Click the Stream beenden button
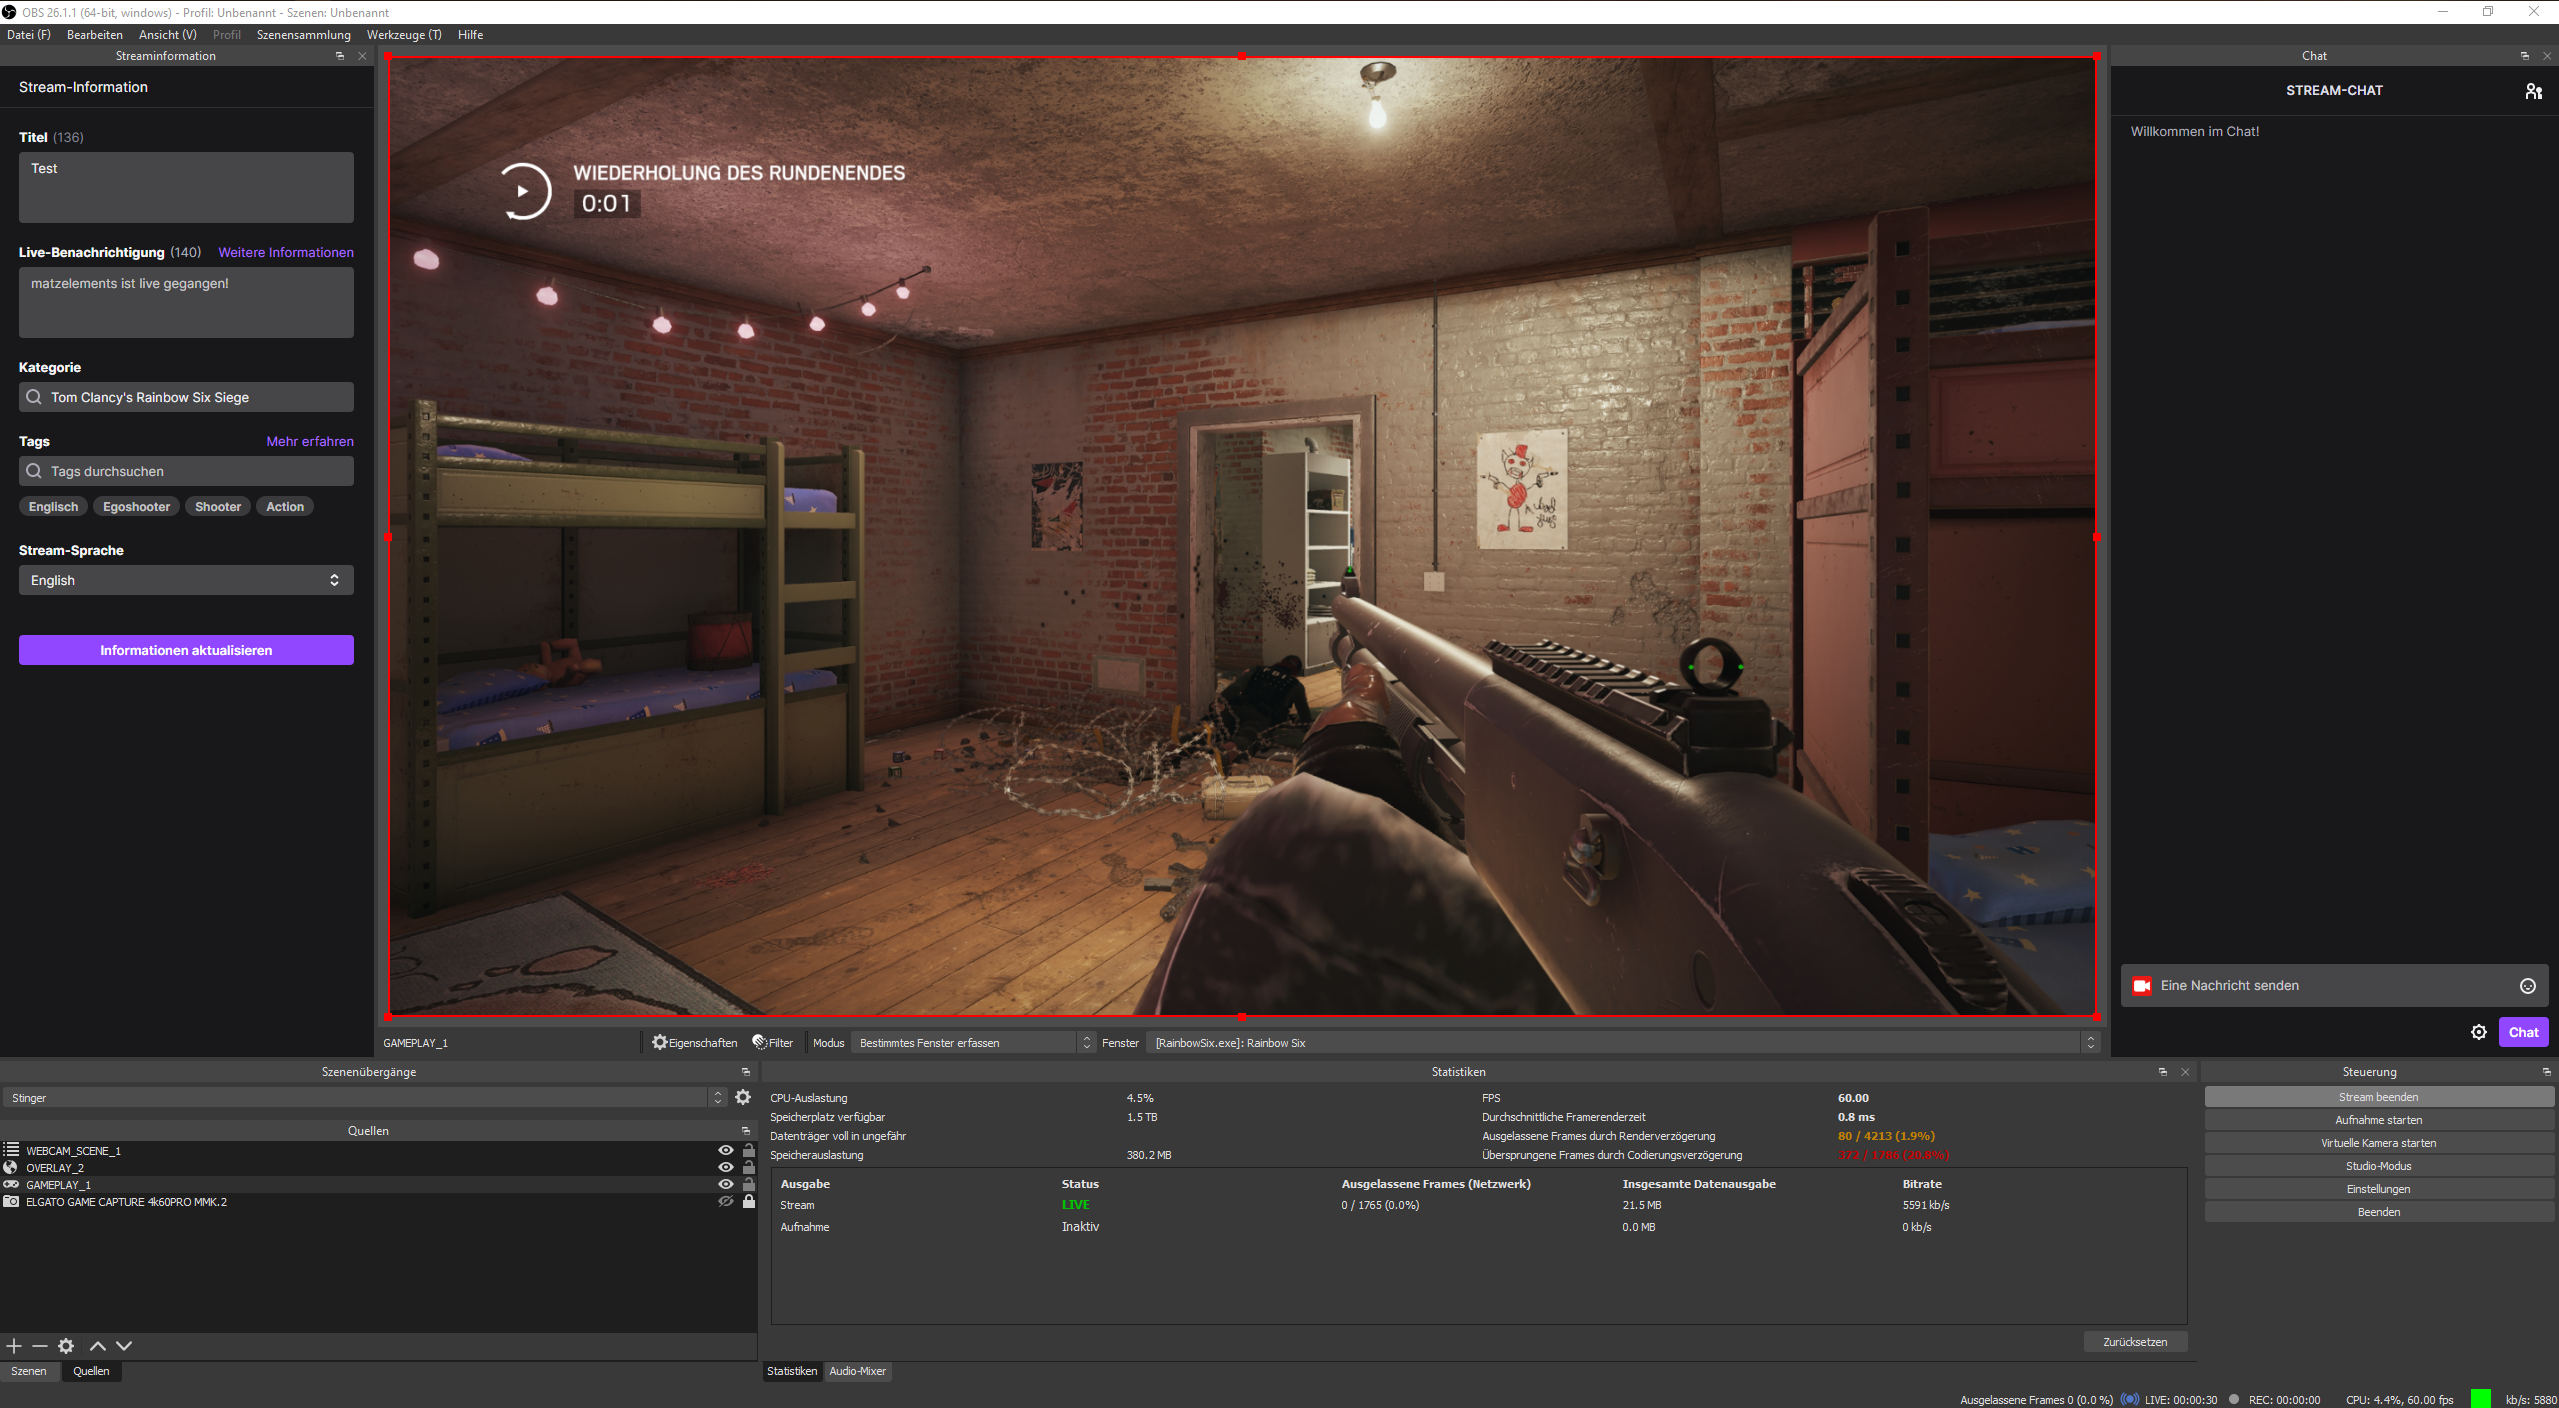Viewport: 2559px width, 1408px height. (x=2378, y=1097)
